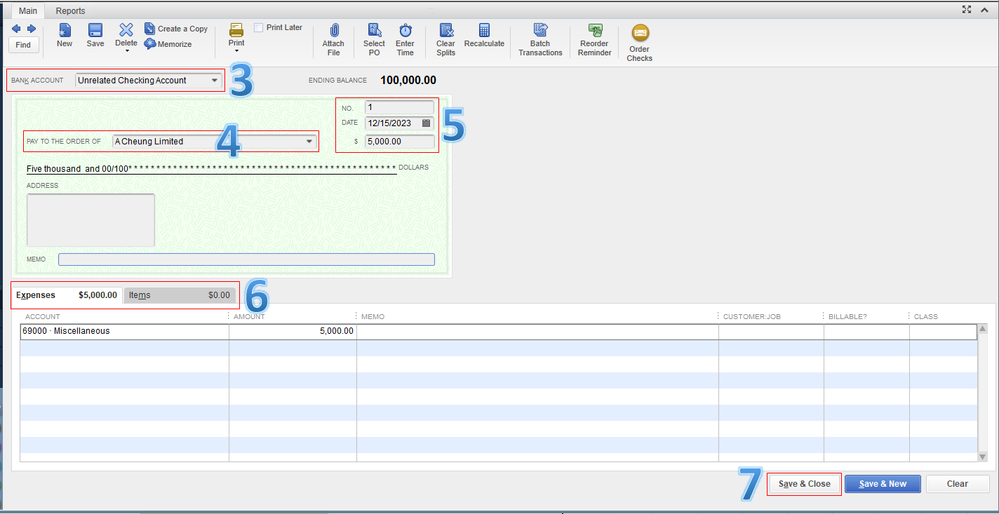Click the table Memo column header
The width and height of the screenshot is (999, 514).
tap(373, 317)
